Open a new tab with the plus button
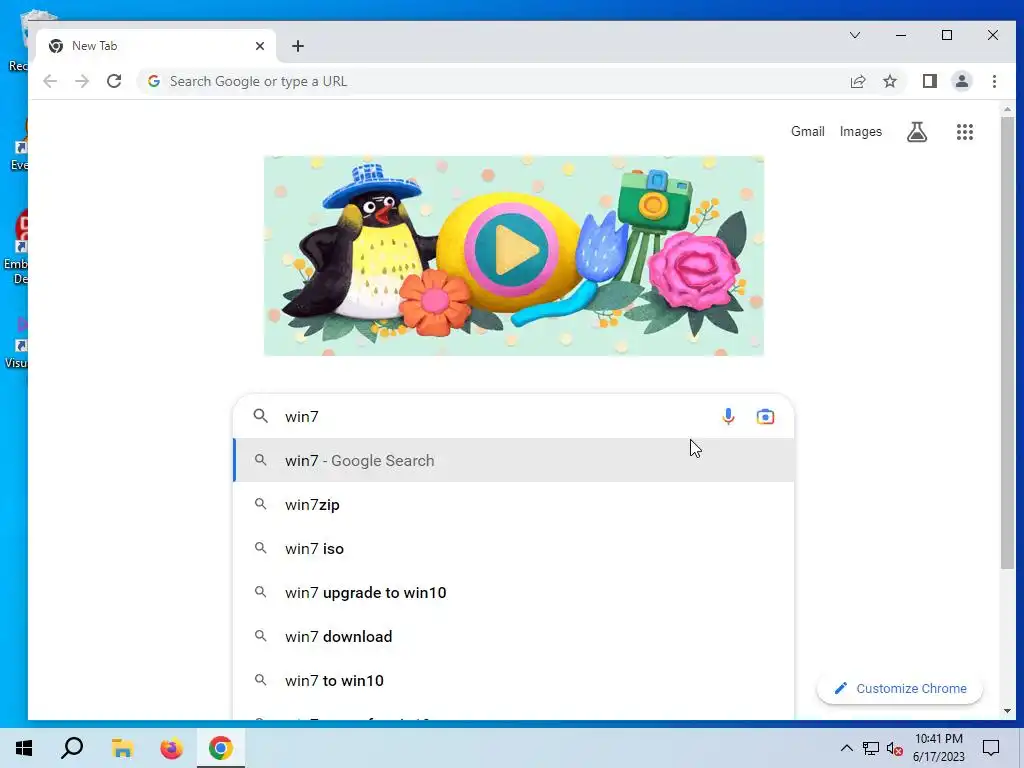The width and height of the screenshot is (1024, 768). pos(298,46)
